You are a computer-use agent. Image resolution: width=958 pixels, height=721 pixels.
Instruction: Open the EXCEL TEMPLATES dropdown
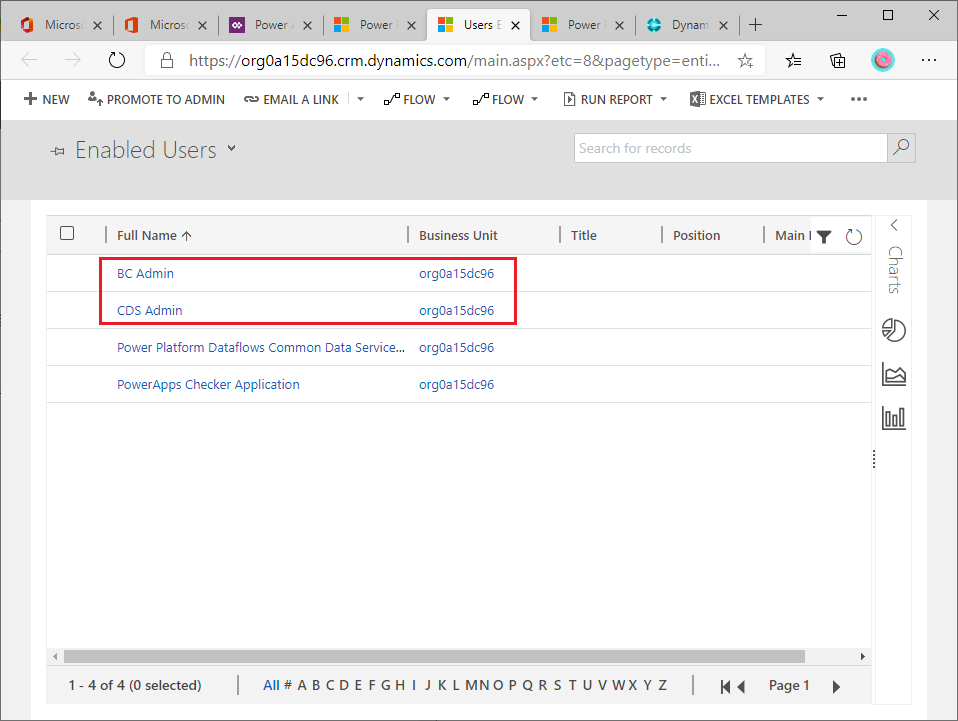(757, 99)
